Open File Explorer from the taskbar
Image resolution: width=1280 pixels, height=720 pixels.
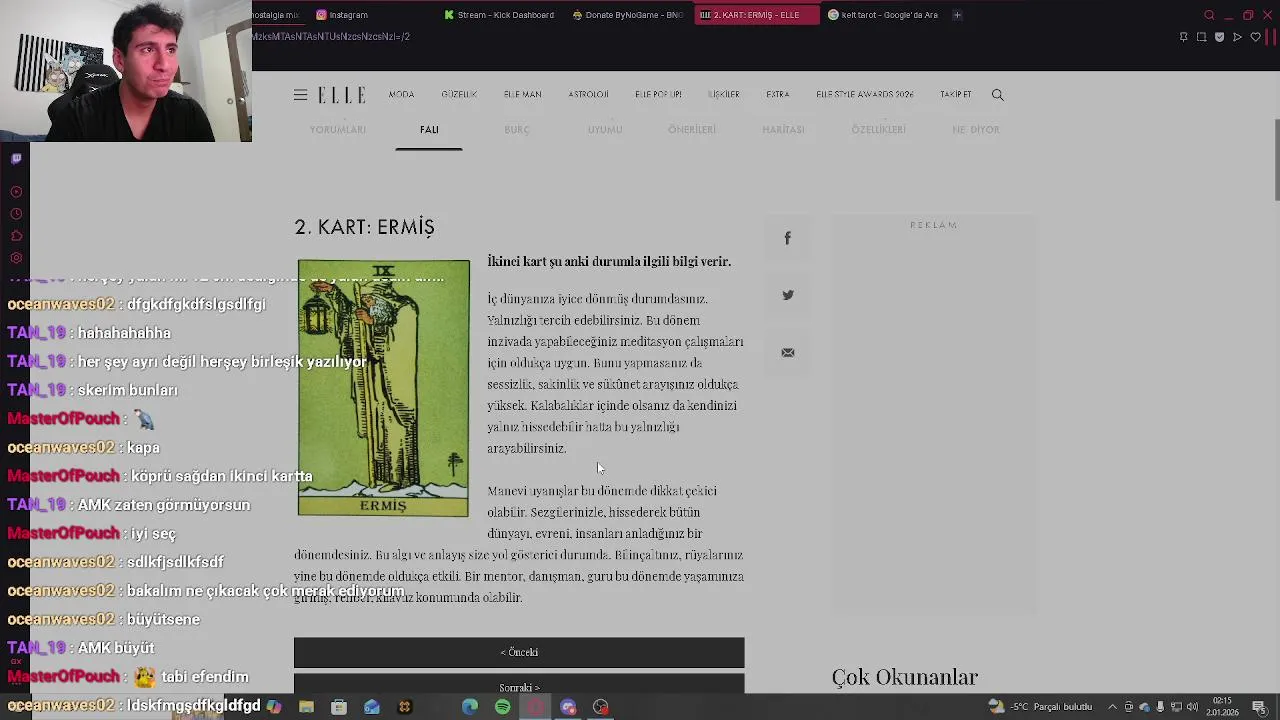tap(306, 707)
